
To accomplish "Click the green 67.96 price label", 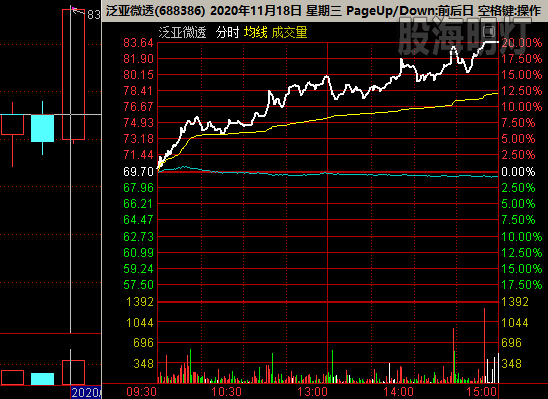I will point(138,188).
